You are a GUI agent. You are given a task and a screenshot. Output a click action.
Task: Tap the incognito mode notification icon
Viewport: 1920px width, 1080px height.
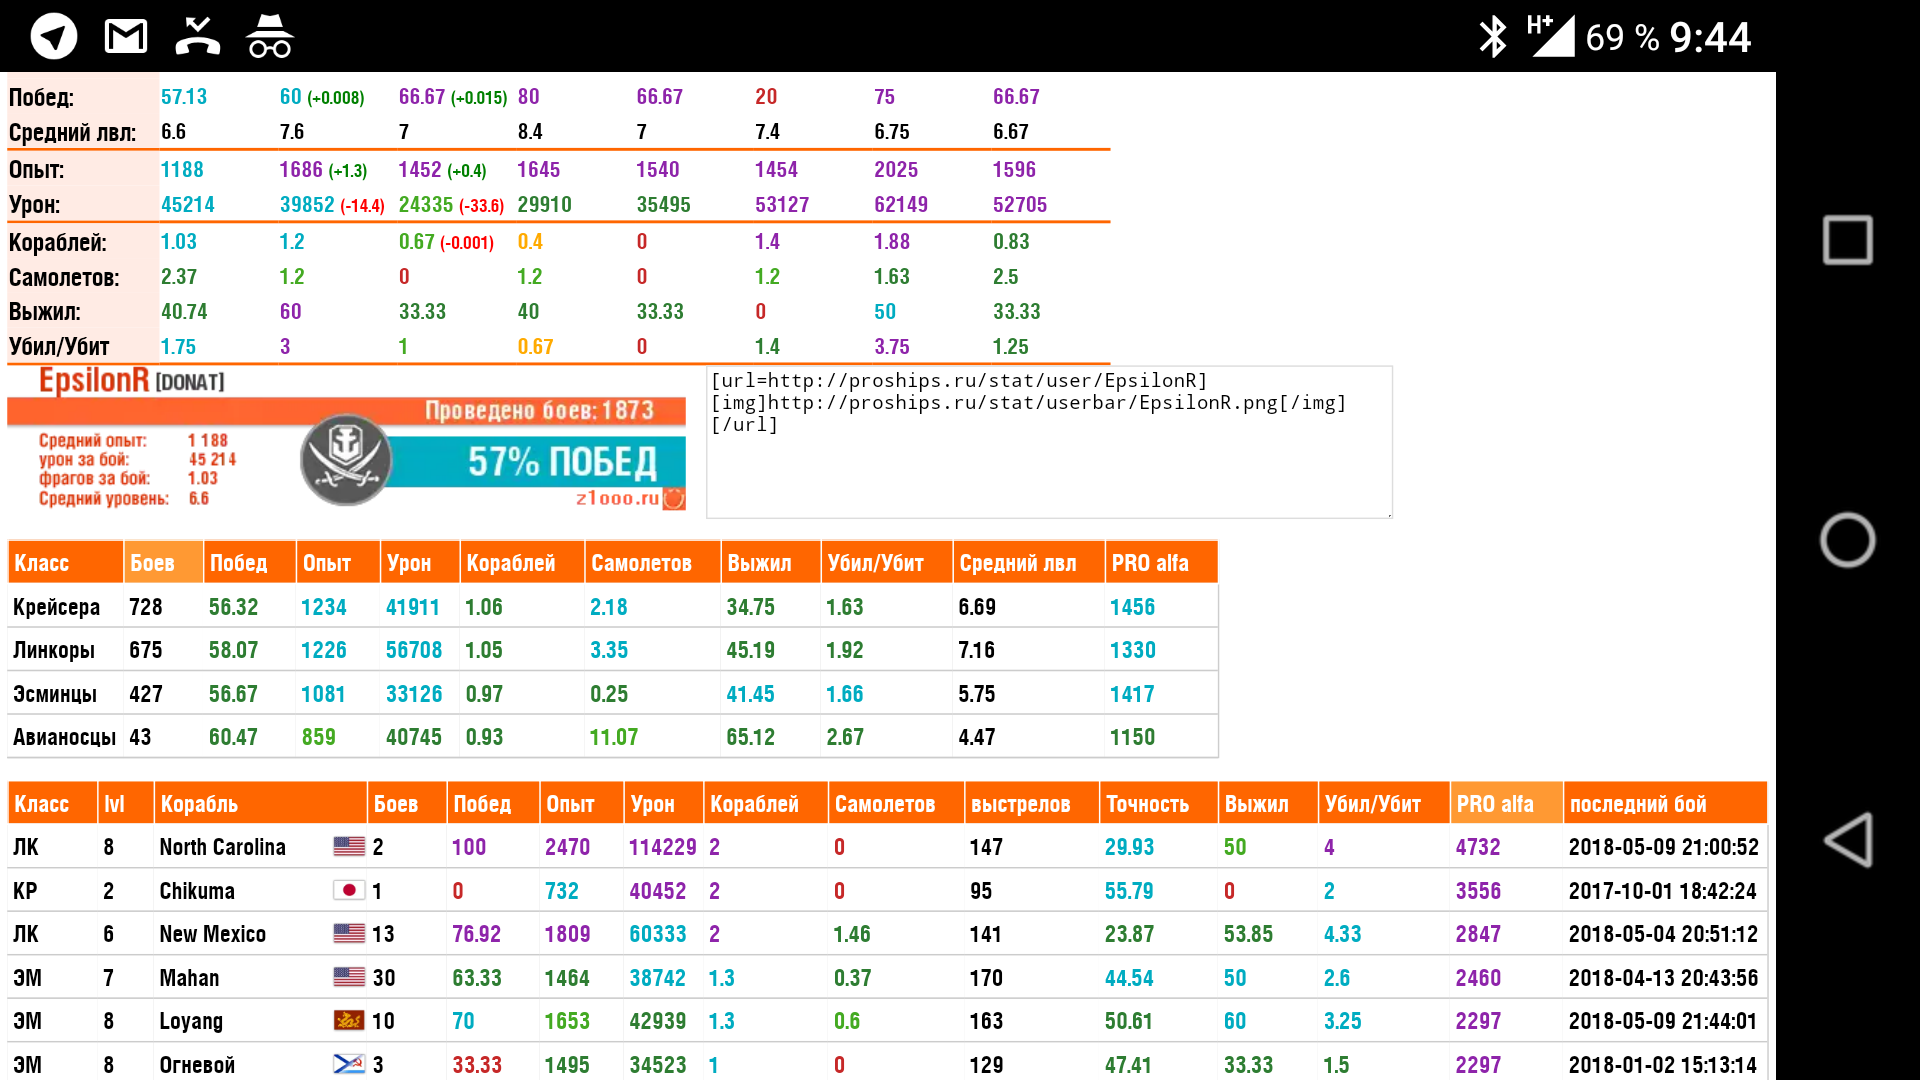coord(269,37)
